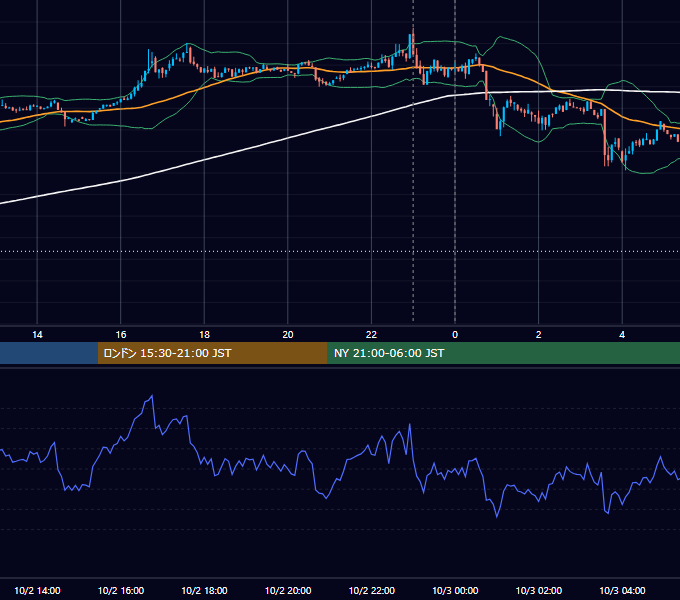The image size is (680, 600).
Task: Click the 18 hour label on upper axis
Action: coord(204,335)
